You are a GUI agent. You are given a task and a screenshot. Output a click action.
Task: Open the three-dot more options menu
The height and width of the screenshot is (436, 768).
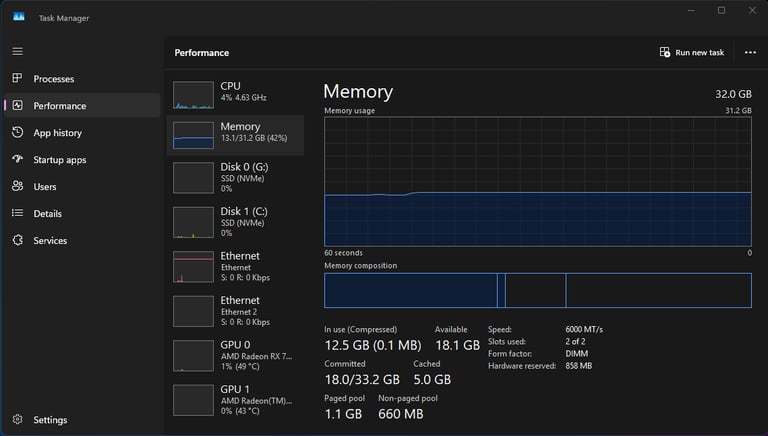pos(750,52)
